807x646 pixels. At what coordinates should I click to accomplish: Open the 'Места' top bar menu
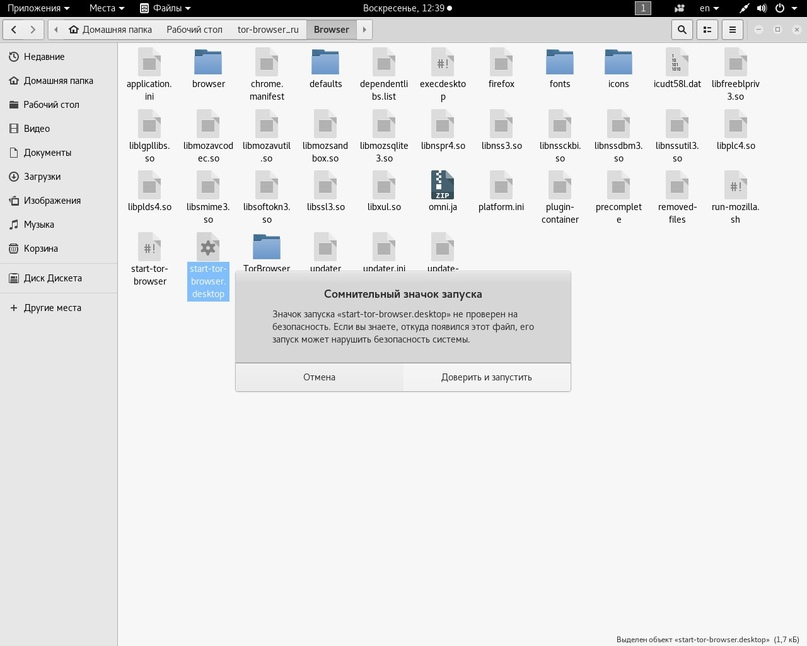[107, 8]
